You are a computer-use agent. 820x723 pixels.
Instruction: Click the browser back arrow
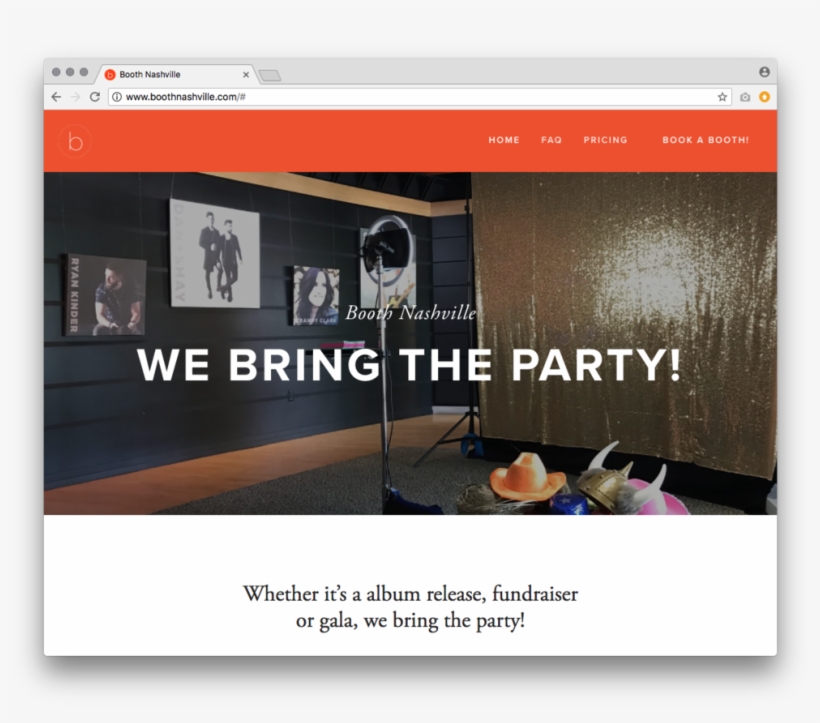[56, 97]
